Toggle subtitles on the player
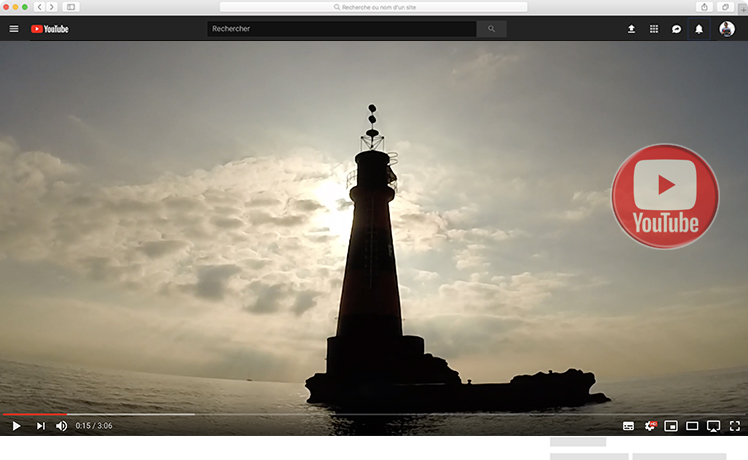 628,426
